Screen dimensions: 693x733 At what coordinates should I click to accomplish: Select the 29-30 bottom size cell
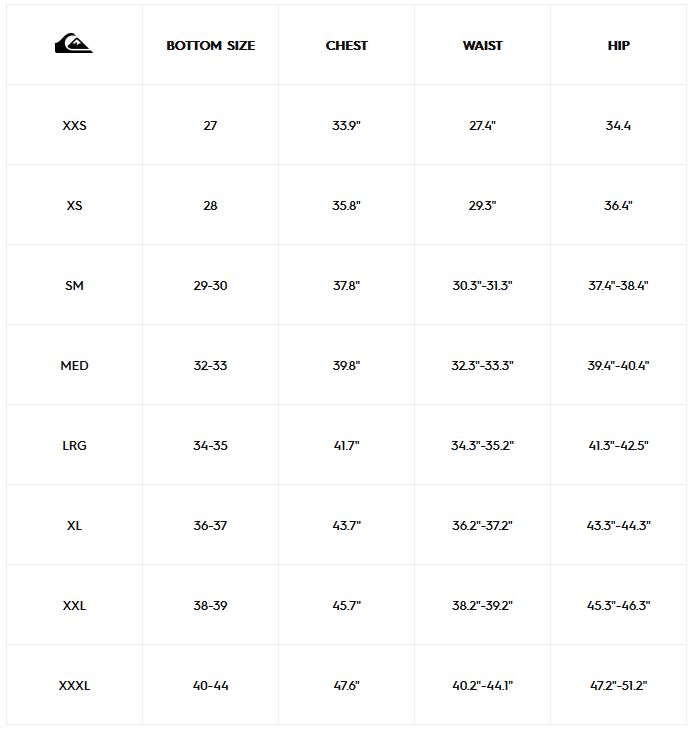tap(210, 286)
